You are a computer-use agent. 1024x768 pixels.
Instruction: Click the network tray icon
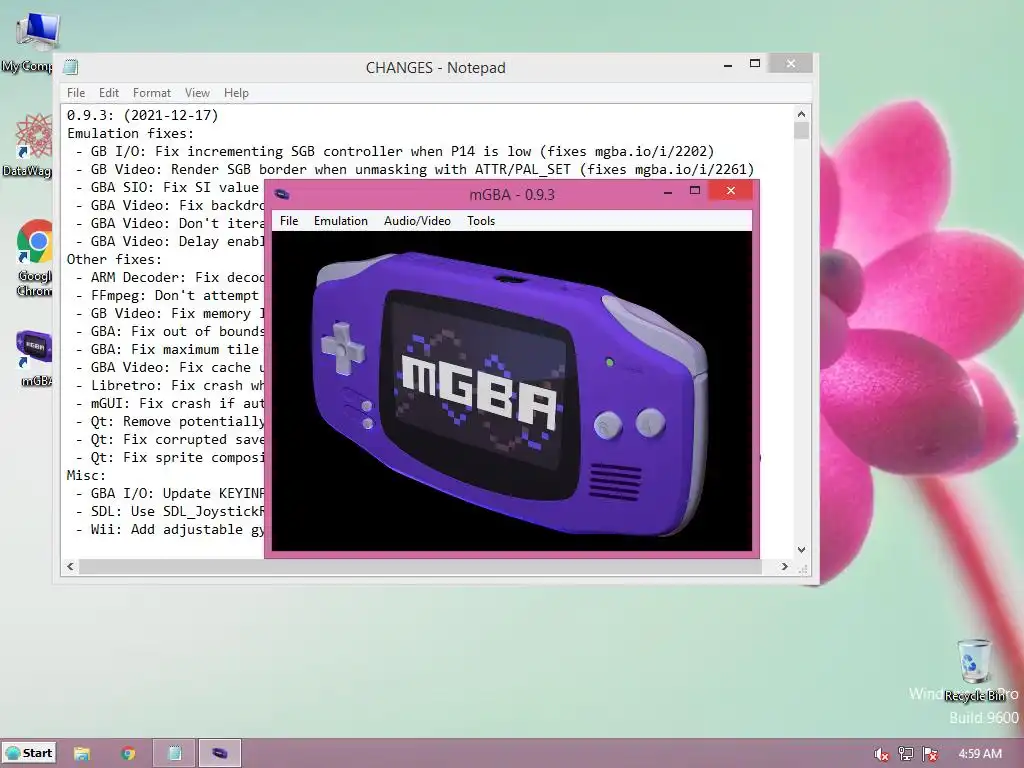point(906,754)
